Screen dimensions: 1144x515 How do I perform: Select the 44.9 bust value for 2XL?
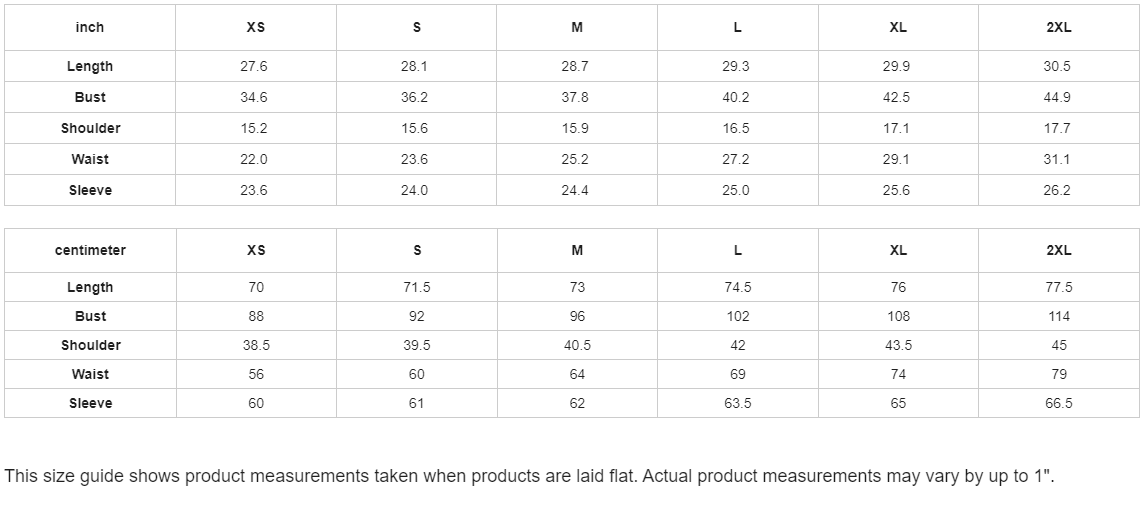[x=1056, y=98]
